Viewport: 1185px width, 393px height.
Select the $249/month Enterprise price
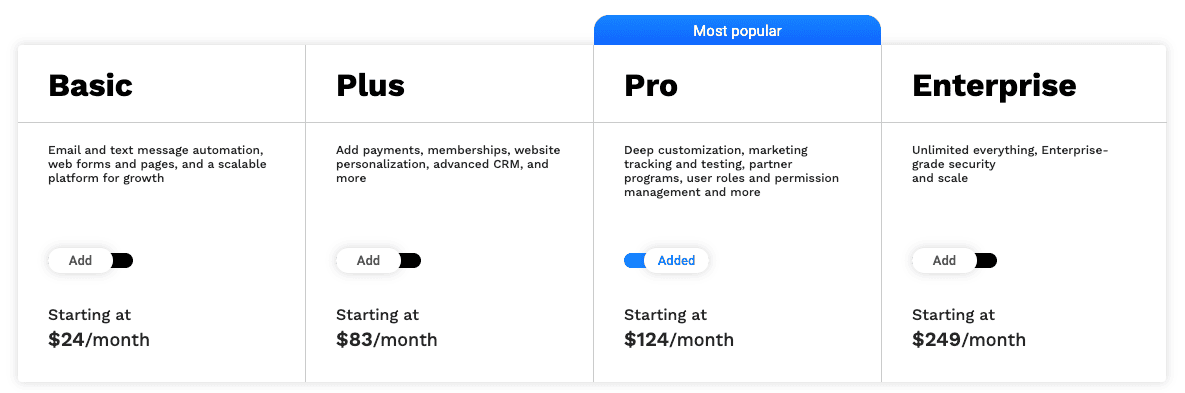pos(969,339)
